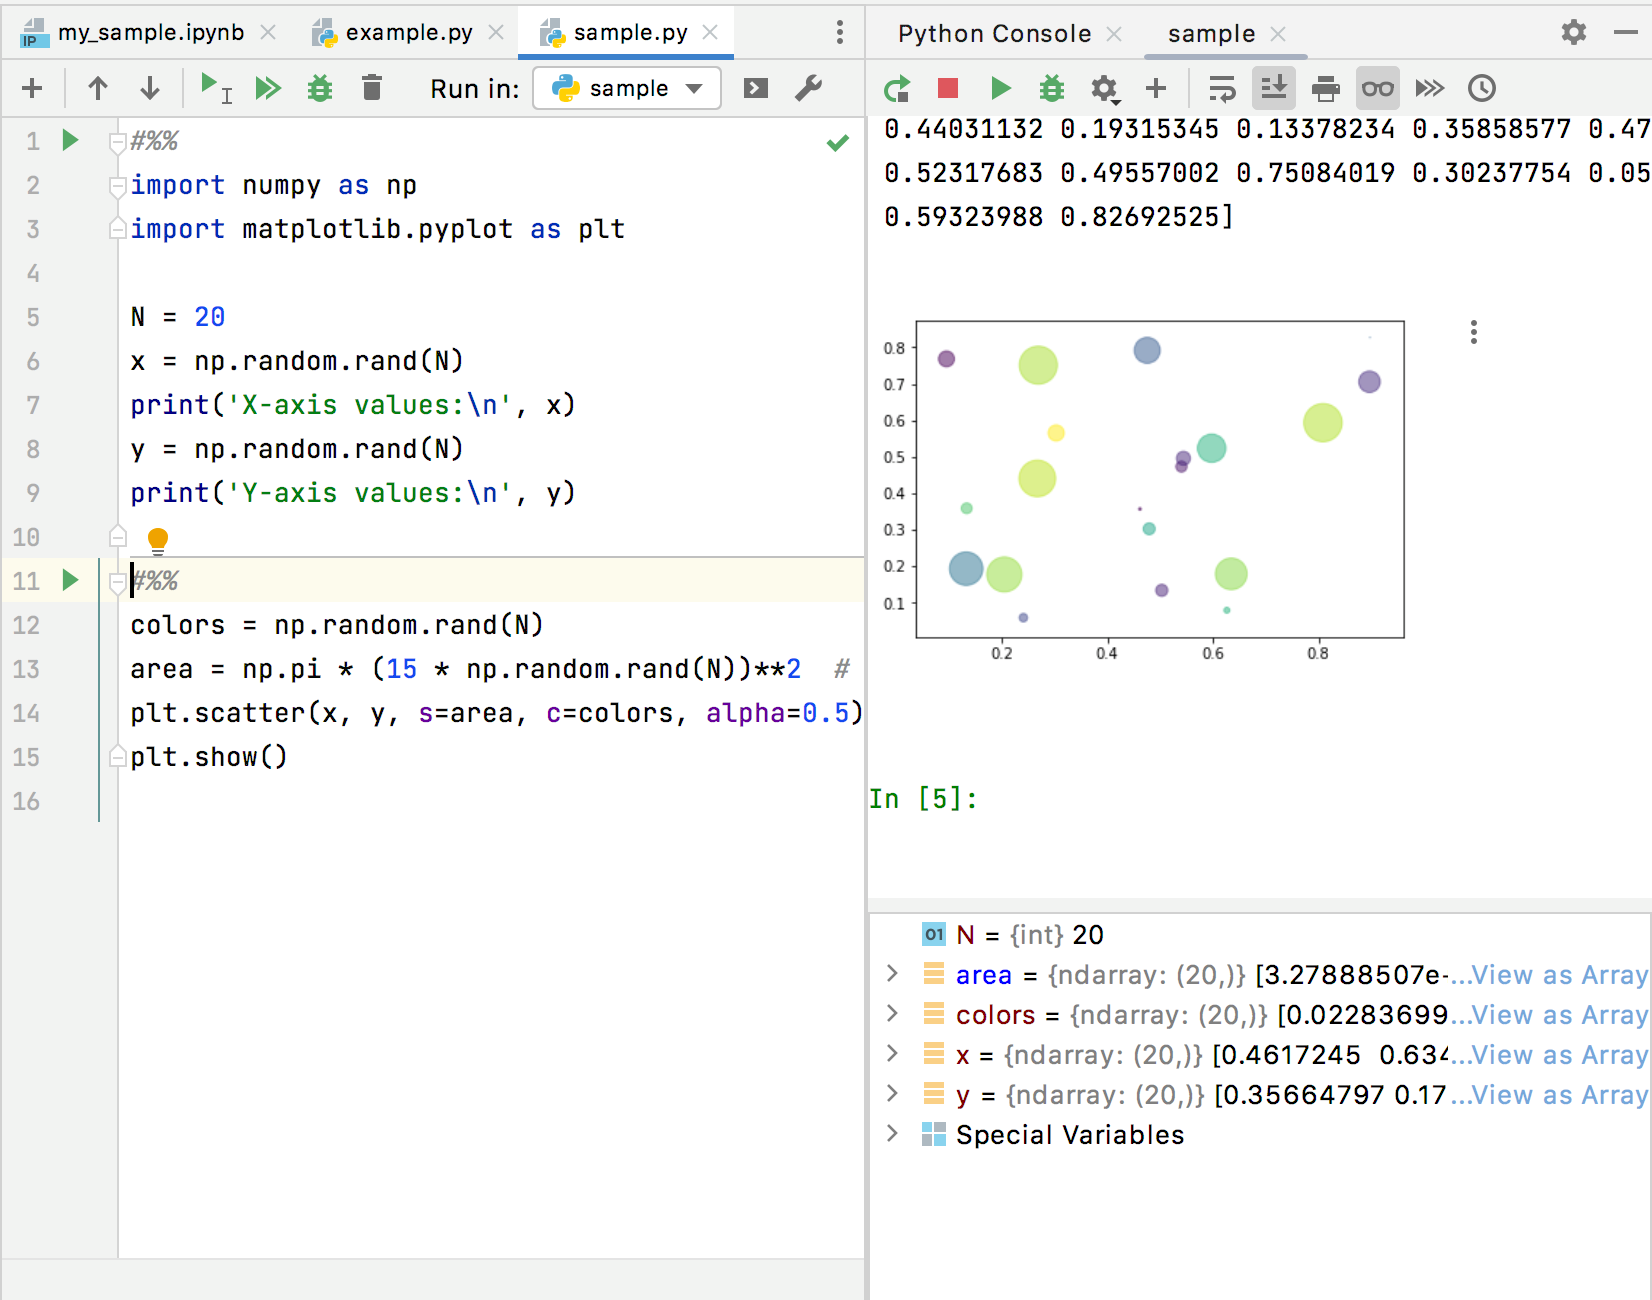Close the sample console tab

click(x=1277, y=34)
